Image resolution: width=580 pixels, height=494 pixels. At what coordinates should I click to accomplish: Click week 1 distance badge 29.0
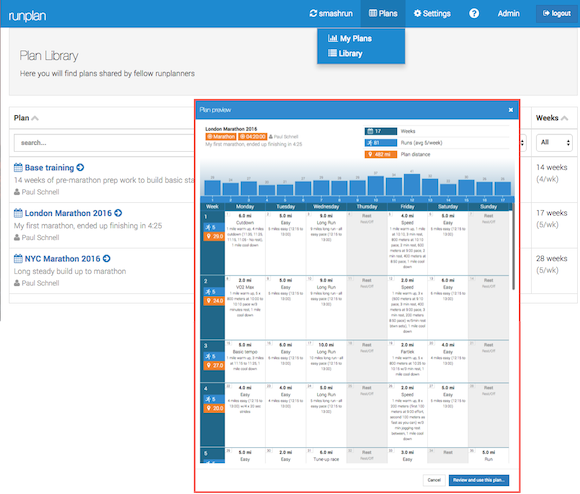(x=214, y=236)
